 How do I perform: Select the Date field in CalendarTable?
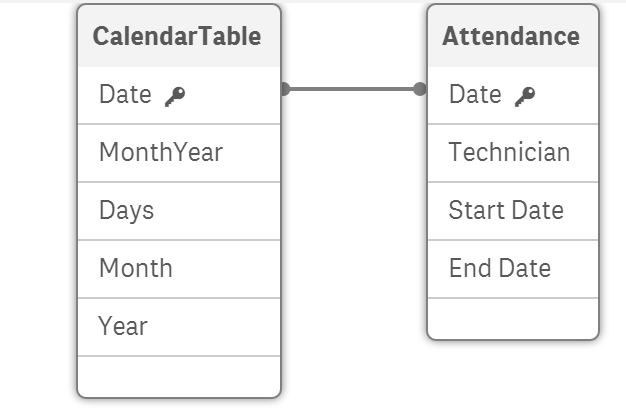point(126,95)
